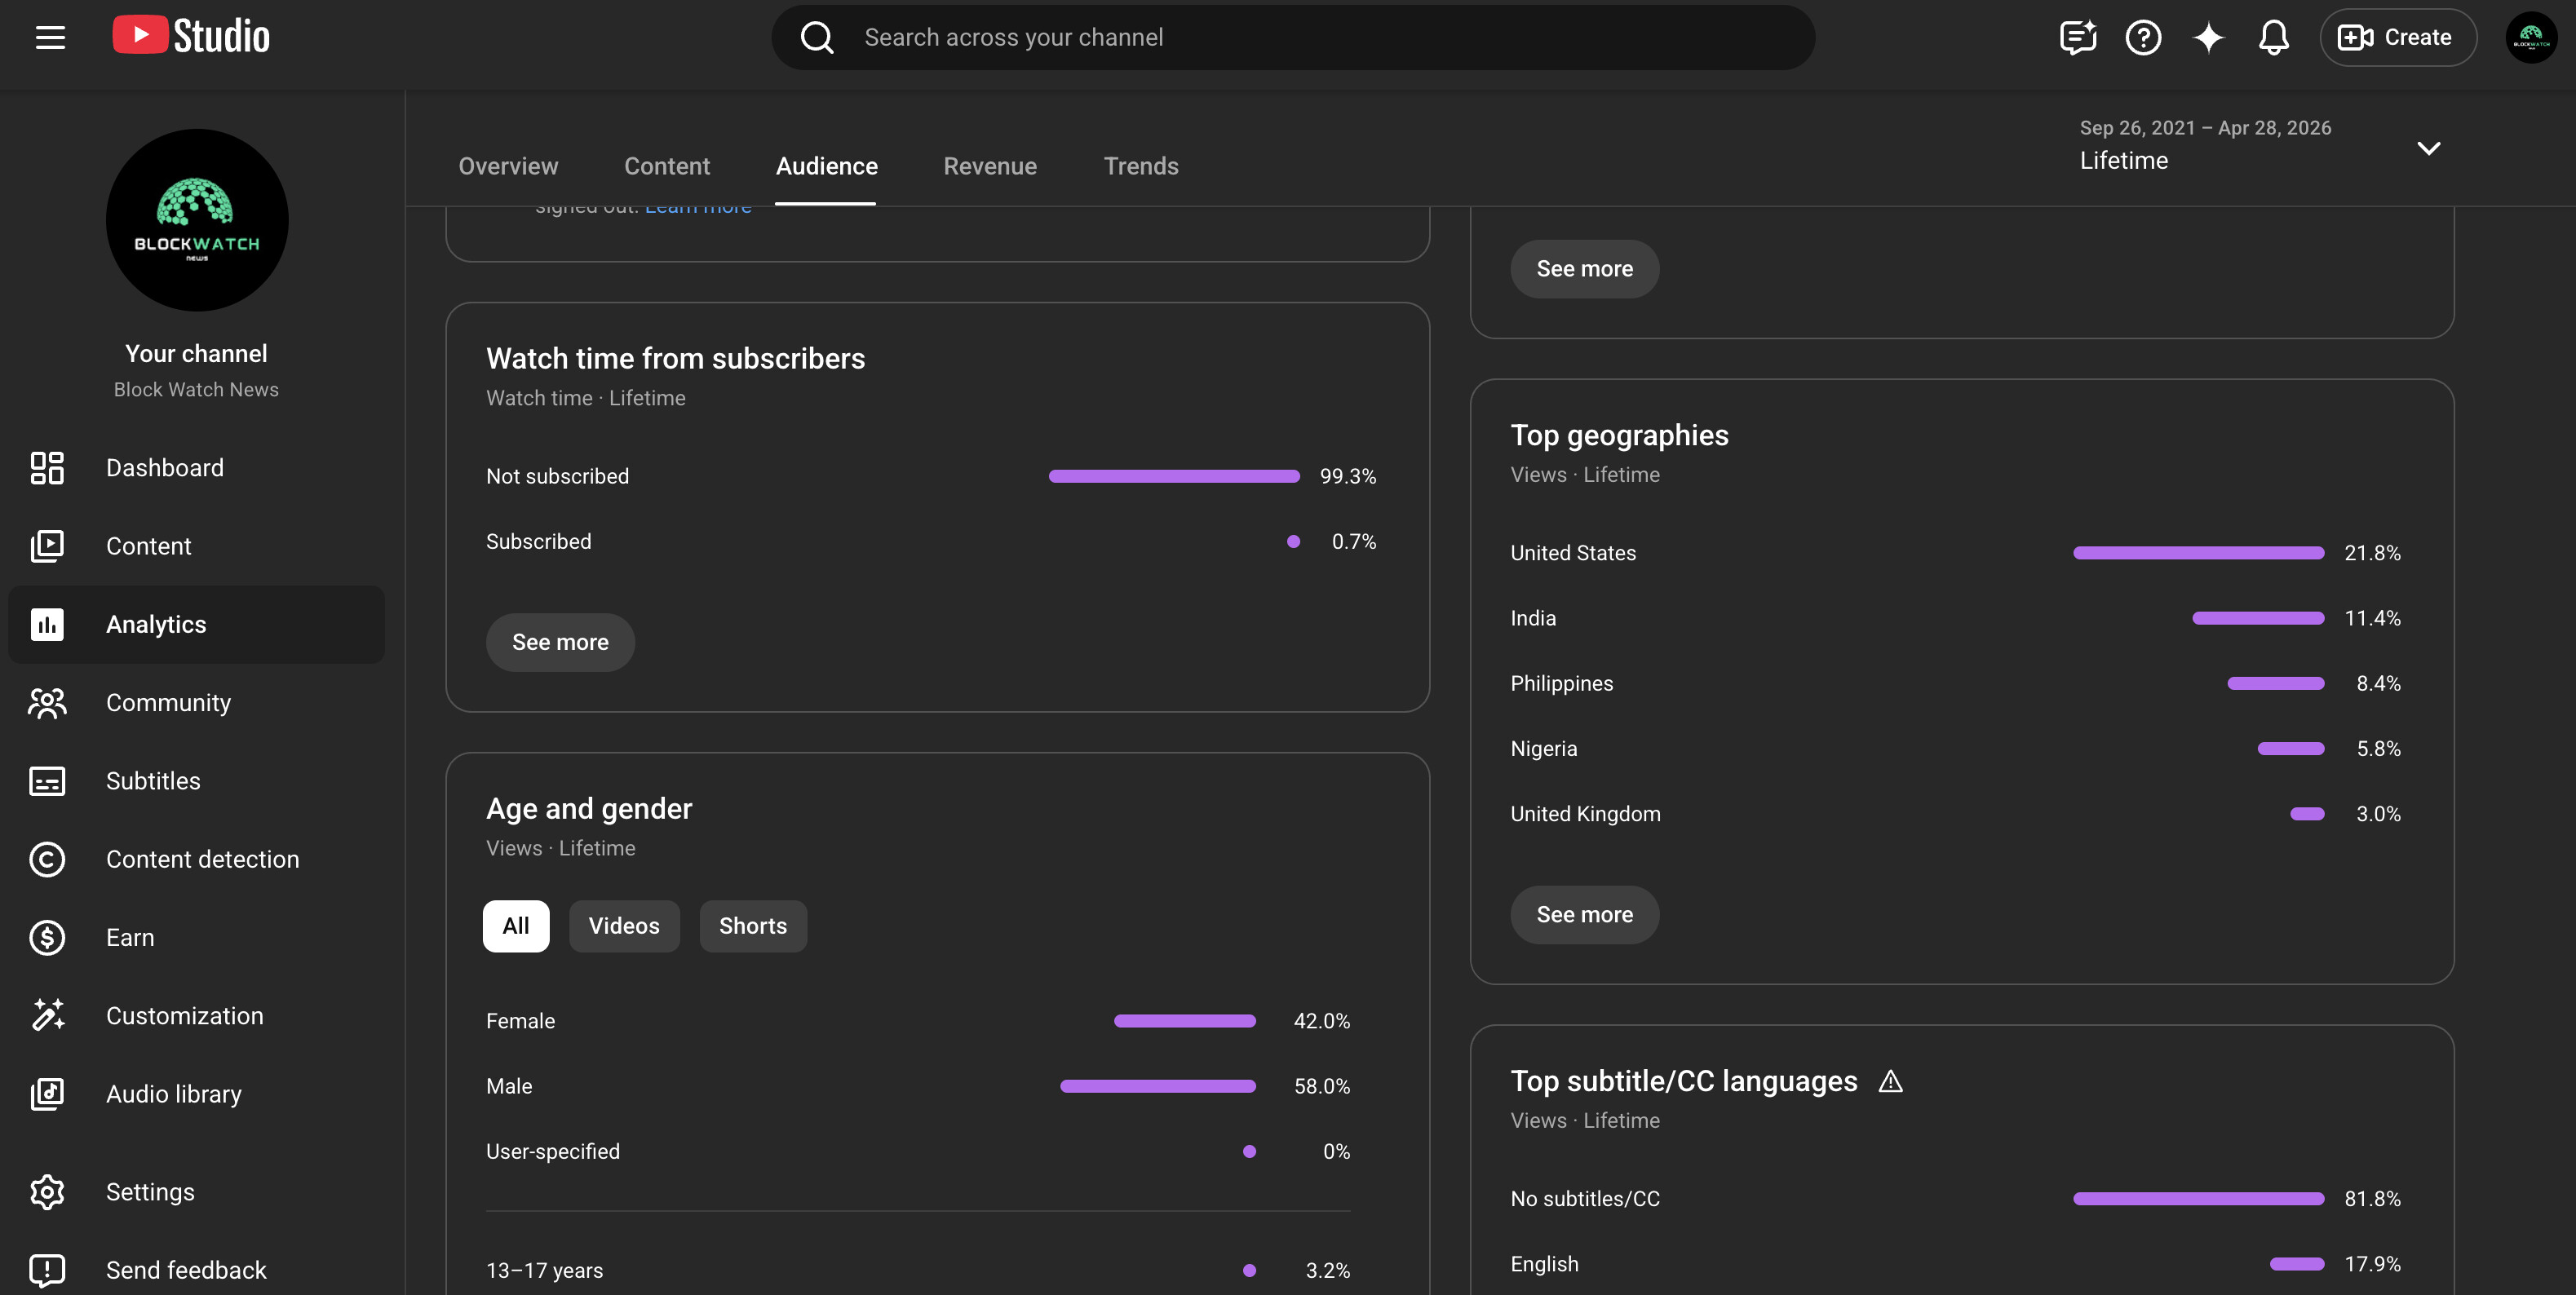
Task: Open the help question mark icon
Action: [x=2143, y=37]
